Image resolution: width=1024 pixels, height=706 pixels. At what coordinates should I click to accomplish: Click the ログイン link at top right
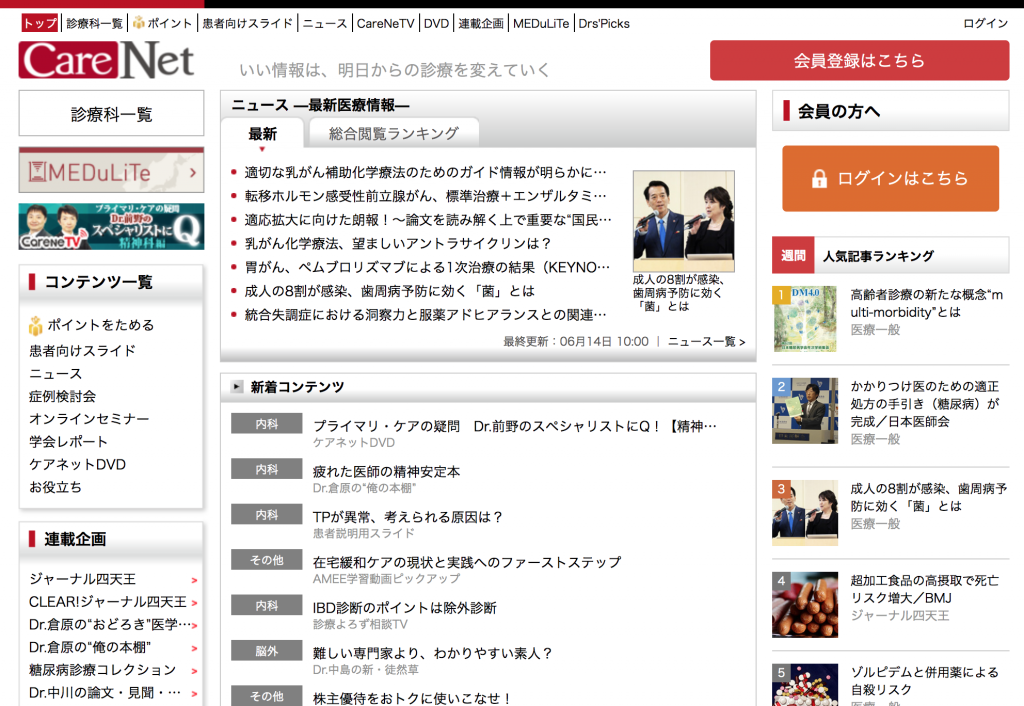pos(985,24)
